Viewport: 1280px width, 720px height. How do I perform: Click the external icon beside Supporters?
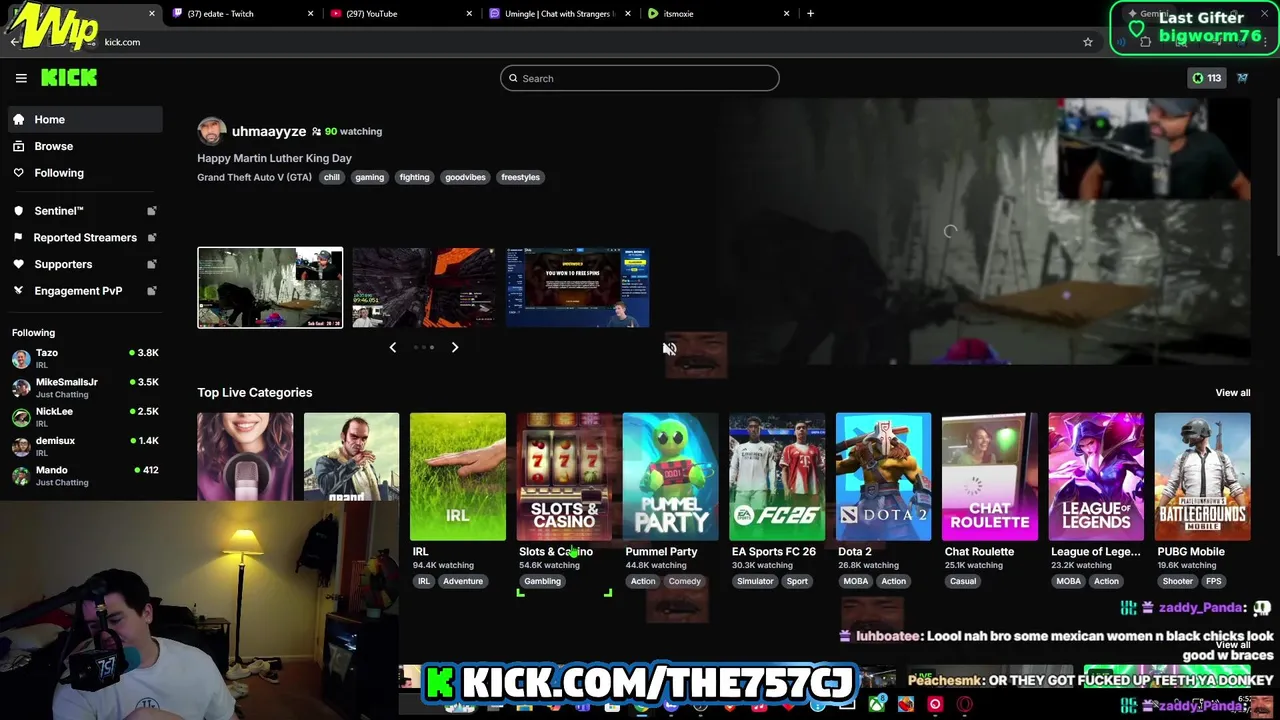[x=152, y=264]
